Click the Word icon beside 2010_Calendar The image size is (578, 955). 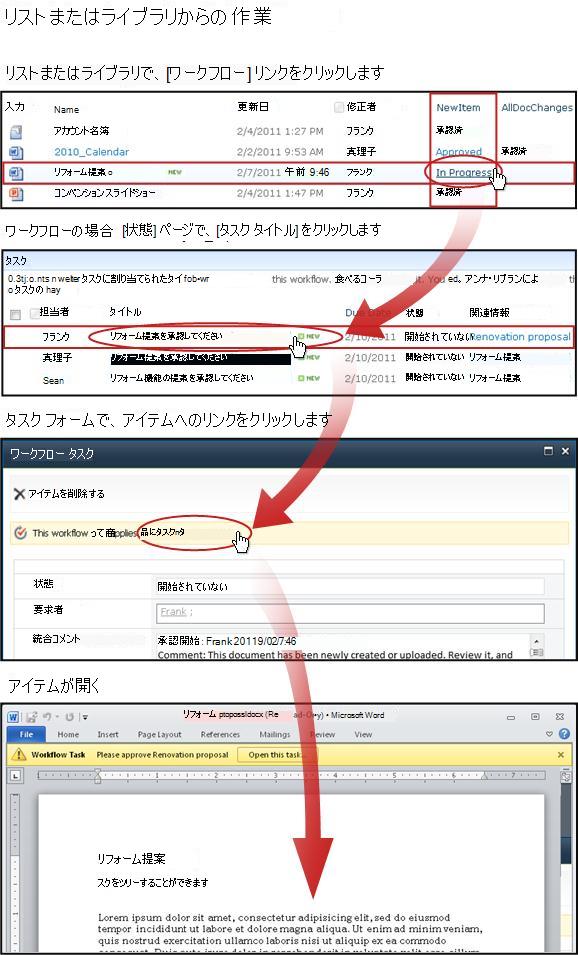[x=16, y=152]
